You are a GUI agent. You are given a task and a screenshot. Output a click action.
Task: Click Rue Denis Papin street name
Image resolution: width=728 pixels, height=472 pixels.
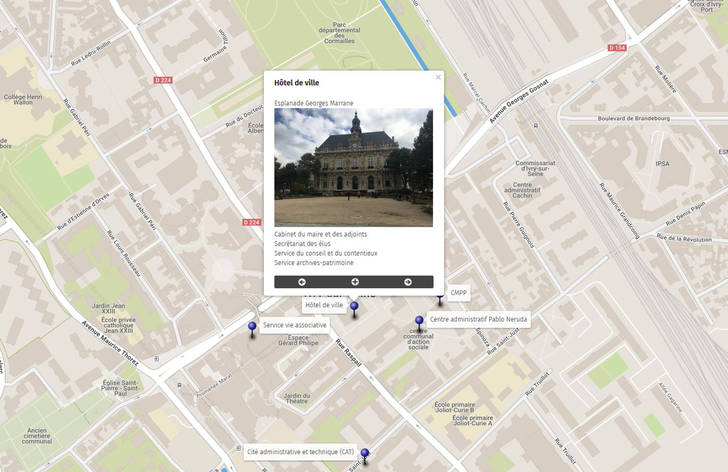686,213
